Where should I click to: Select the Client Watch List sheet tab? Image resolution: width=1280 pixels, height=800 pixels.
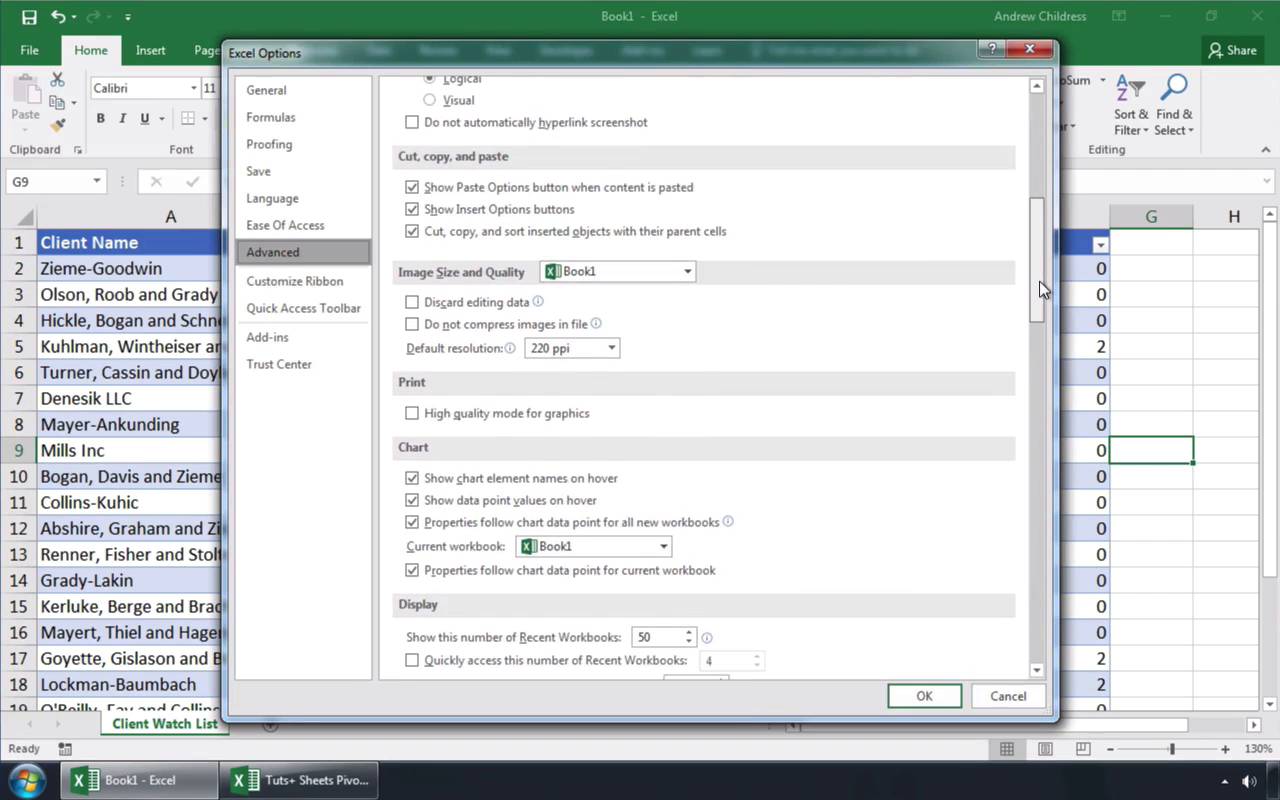(x=164, y=723)
